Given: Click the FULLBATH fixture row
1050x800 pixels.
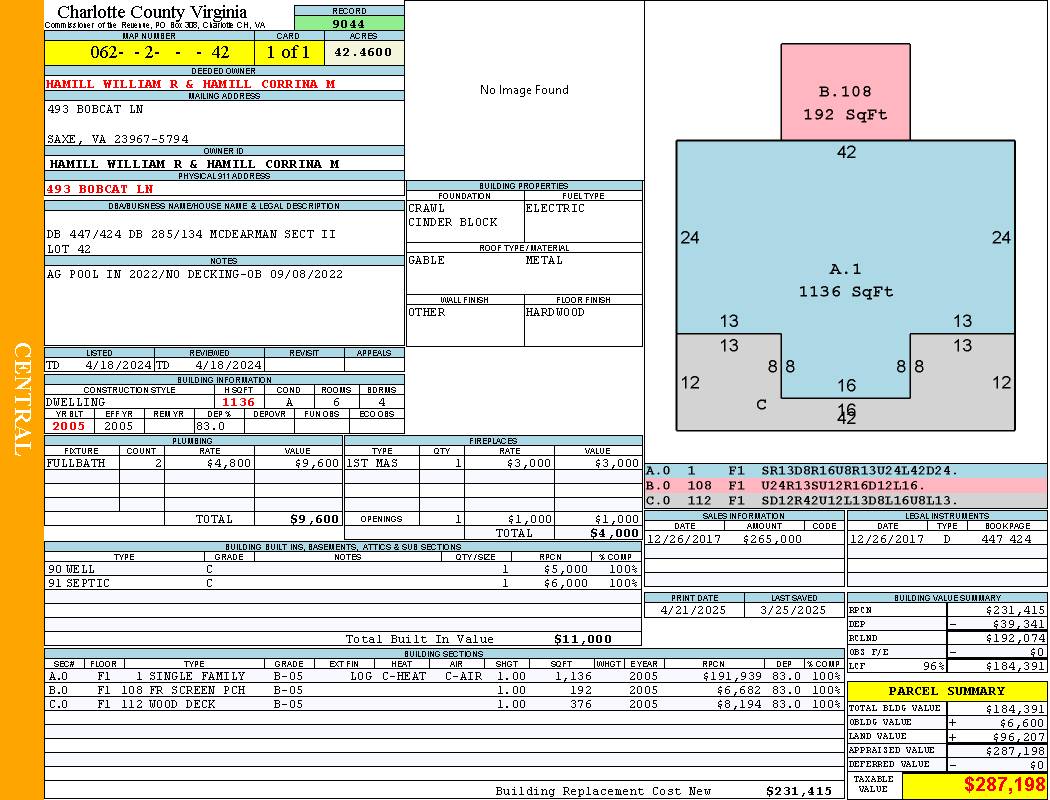Looking at the screenshot, I should [x=193, y=463].
